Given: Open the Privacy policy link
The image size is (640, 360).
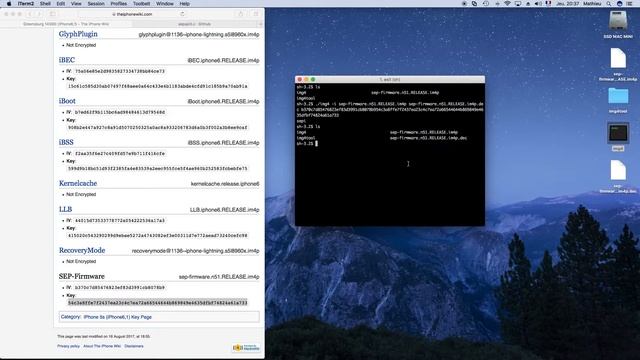Looking at the screenshot, I should [68, 346].
